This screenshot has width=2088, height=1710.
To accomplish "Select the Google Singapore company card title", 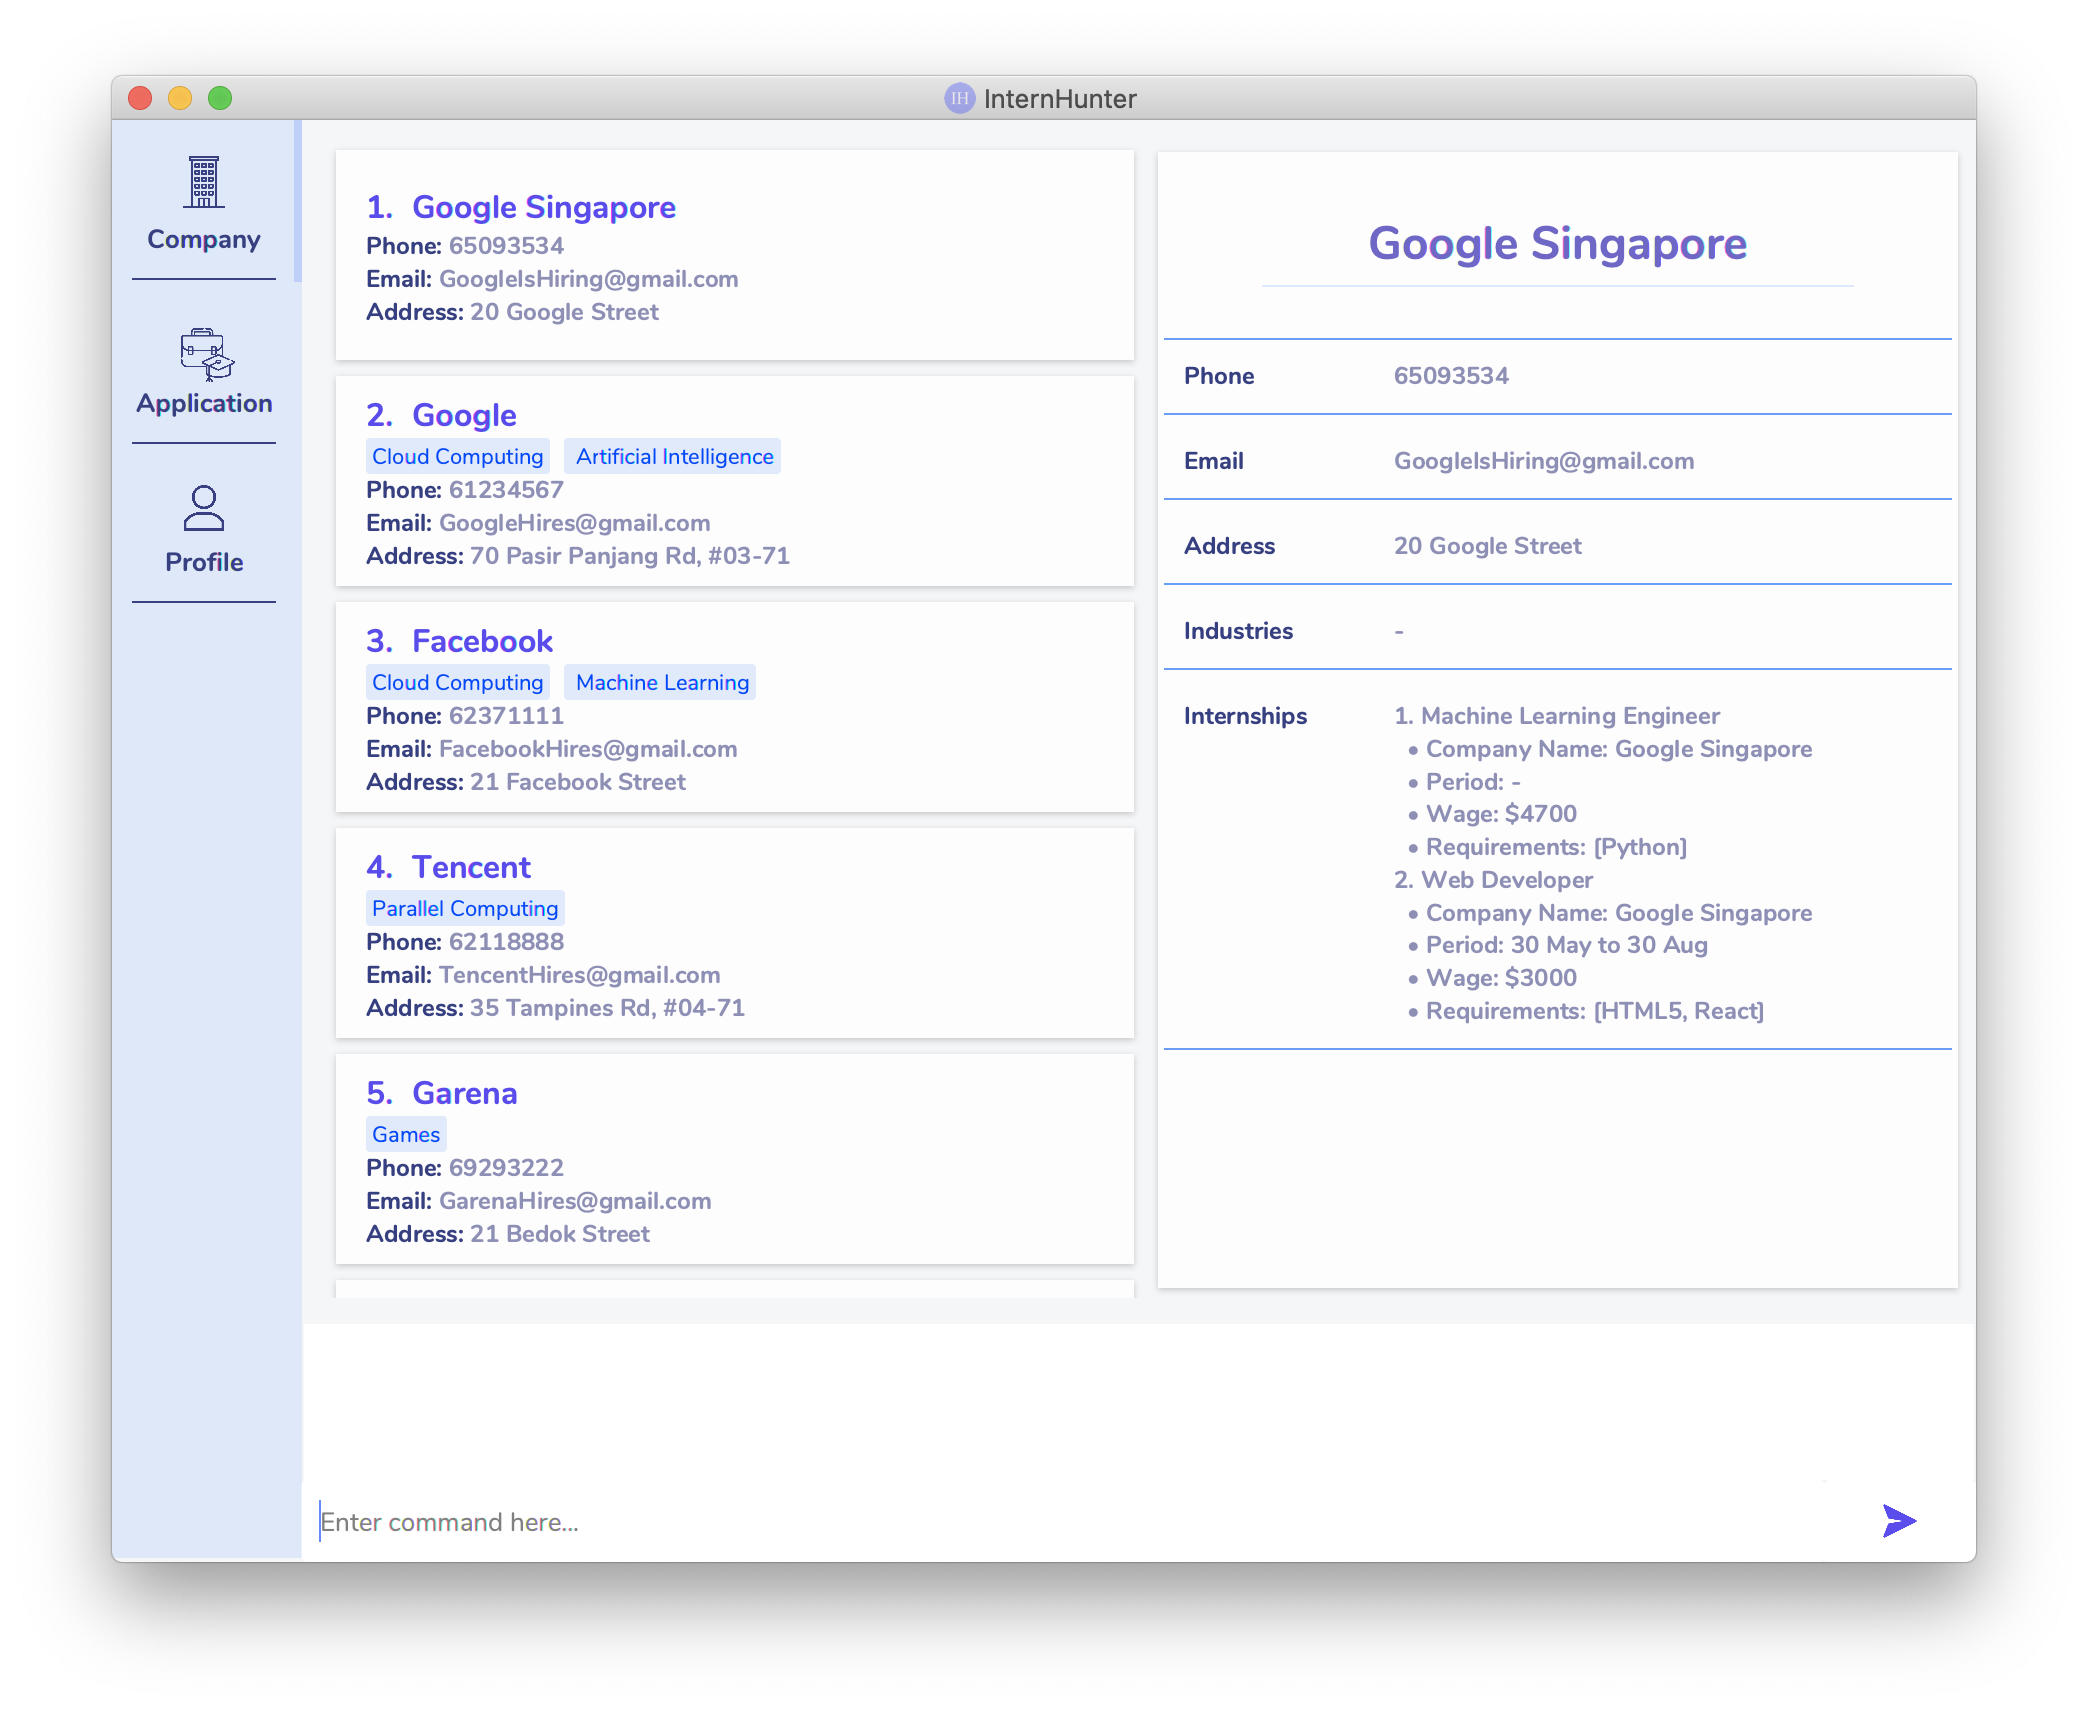I will [x=543, y=207].
